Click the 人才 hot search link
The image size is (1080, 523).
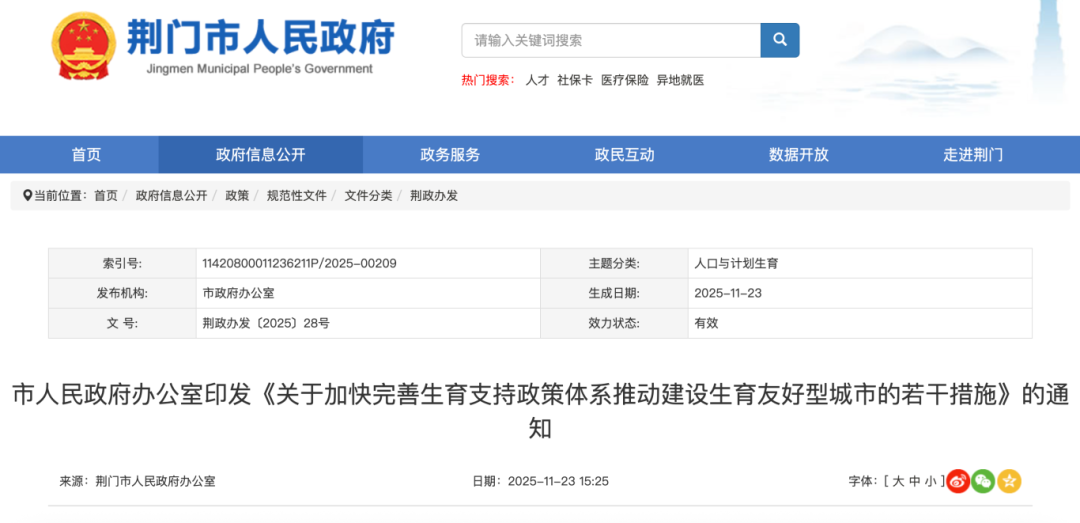coord(537,80)
